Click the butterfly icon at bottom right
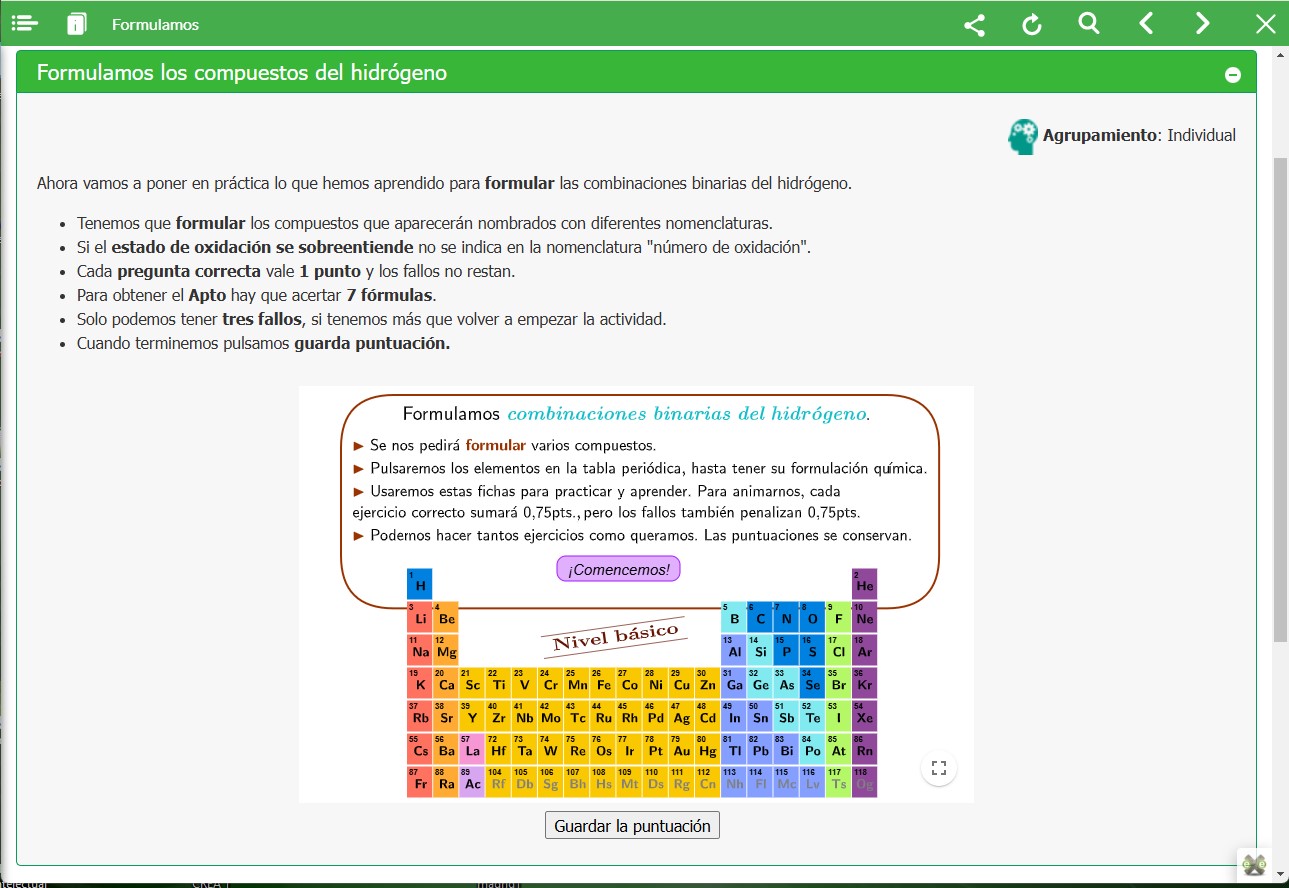This screenshot has width=1289, height=888. coord(1254,864)
